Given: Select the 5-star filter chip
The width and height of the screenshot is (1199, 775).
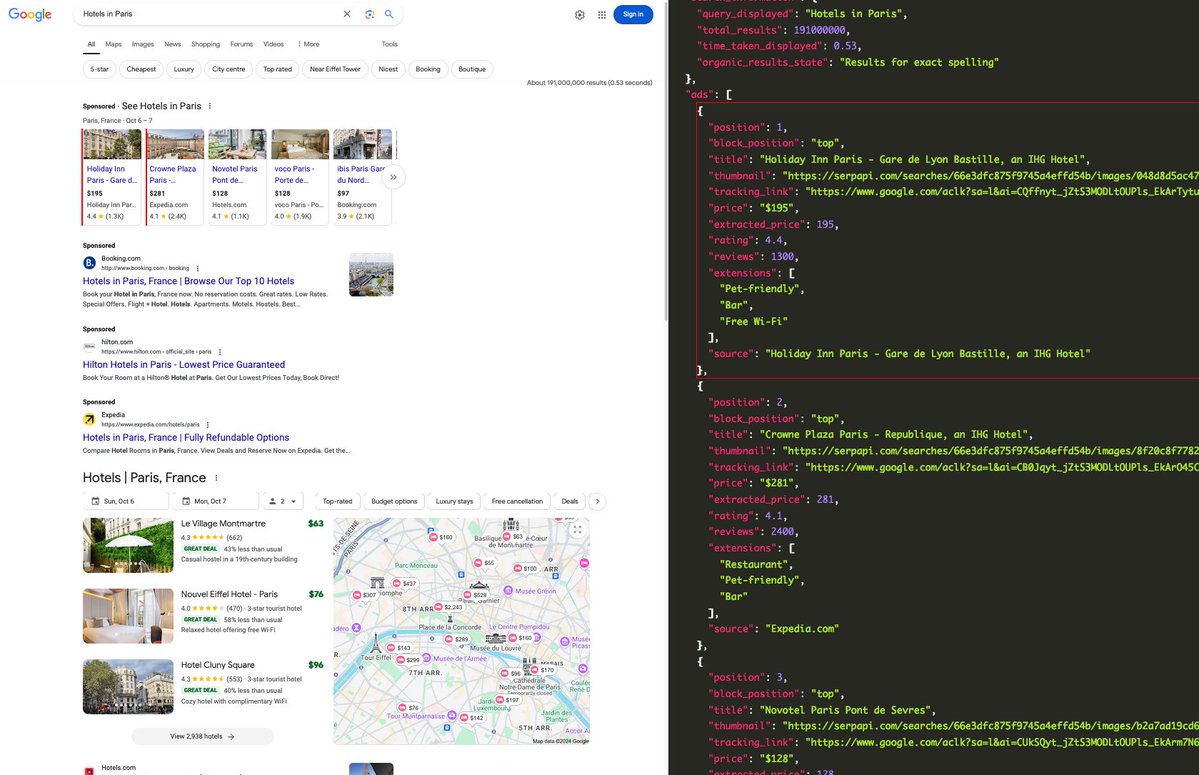Looking at the screenshot, I should pyautogui.click(x=98, y=69).
